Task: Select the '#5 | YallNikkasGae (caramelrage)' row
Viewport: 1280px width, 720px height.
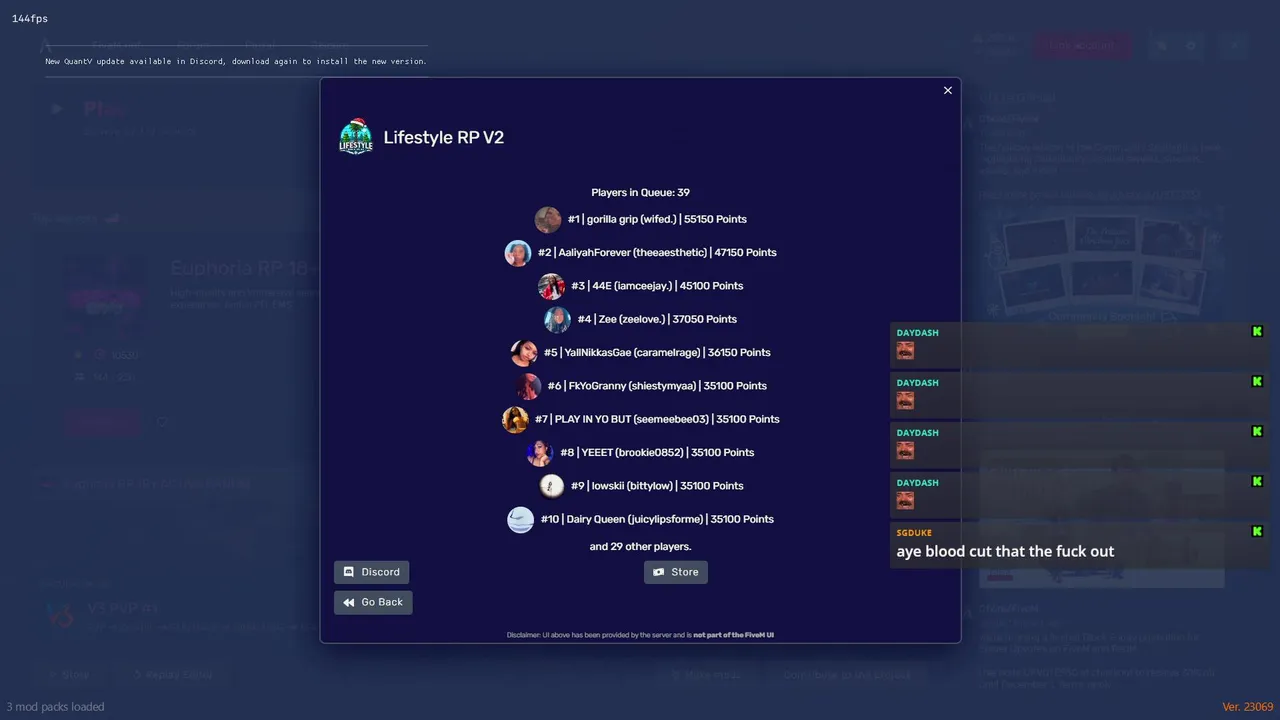Action: [x=641, y=352]
